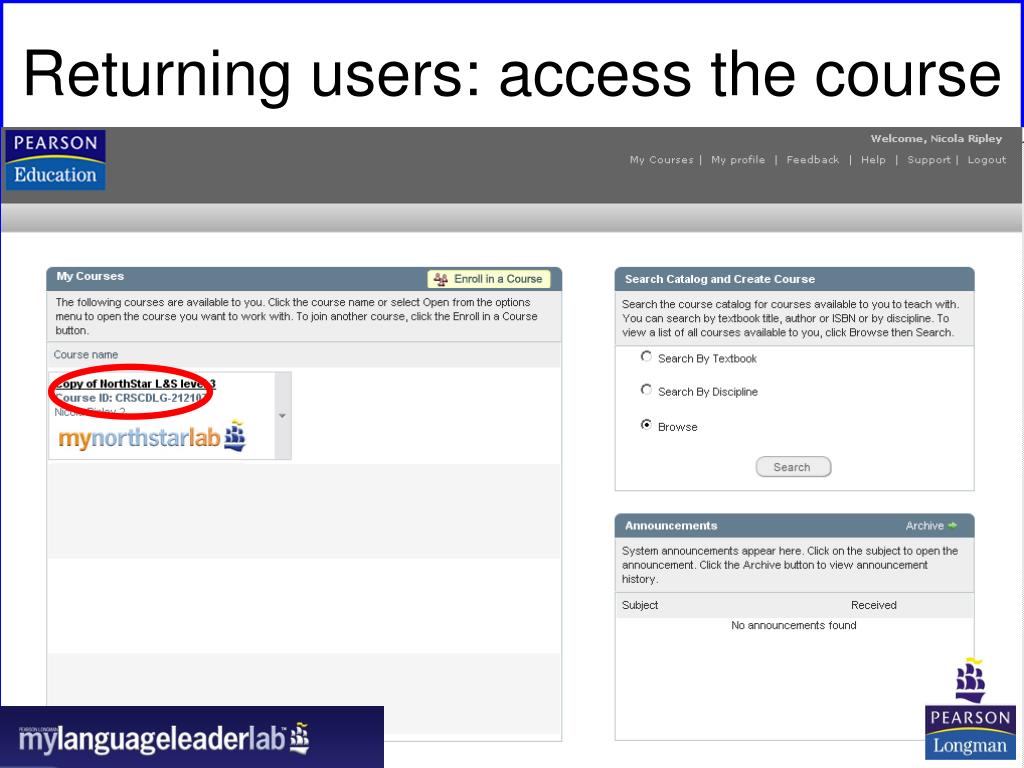This screenshot has height=768, width=1024.
Task: Click the mylanguageleaderlab banner logo
Action: (164, 738)
